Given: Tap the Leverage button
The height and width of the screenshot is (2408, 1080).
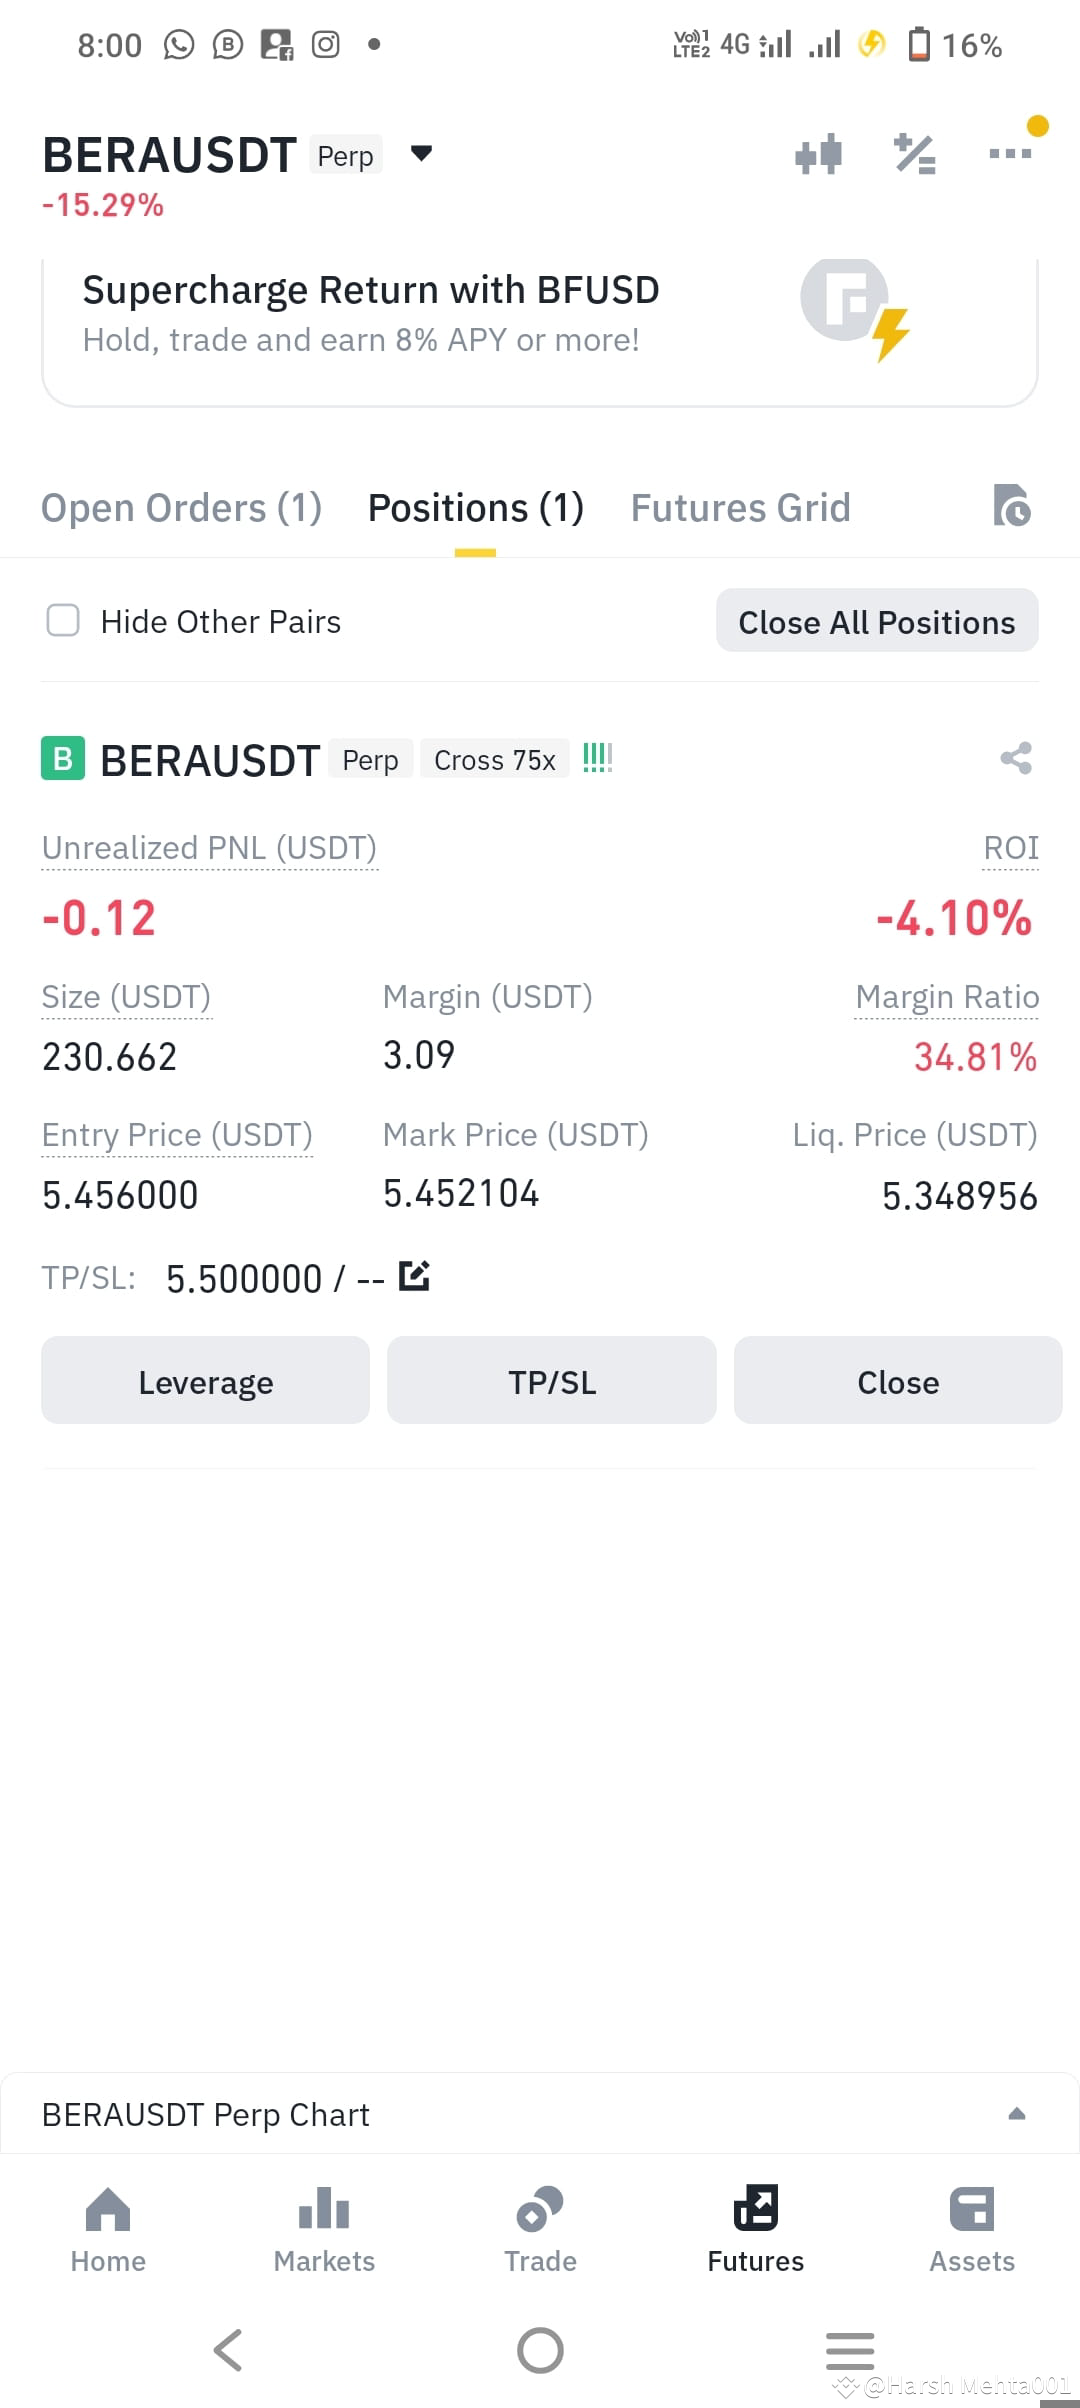Looking at the screenshot, I should click(205, 1381).
